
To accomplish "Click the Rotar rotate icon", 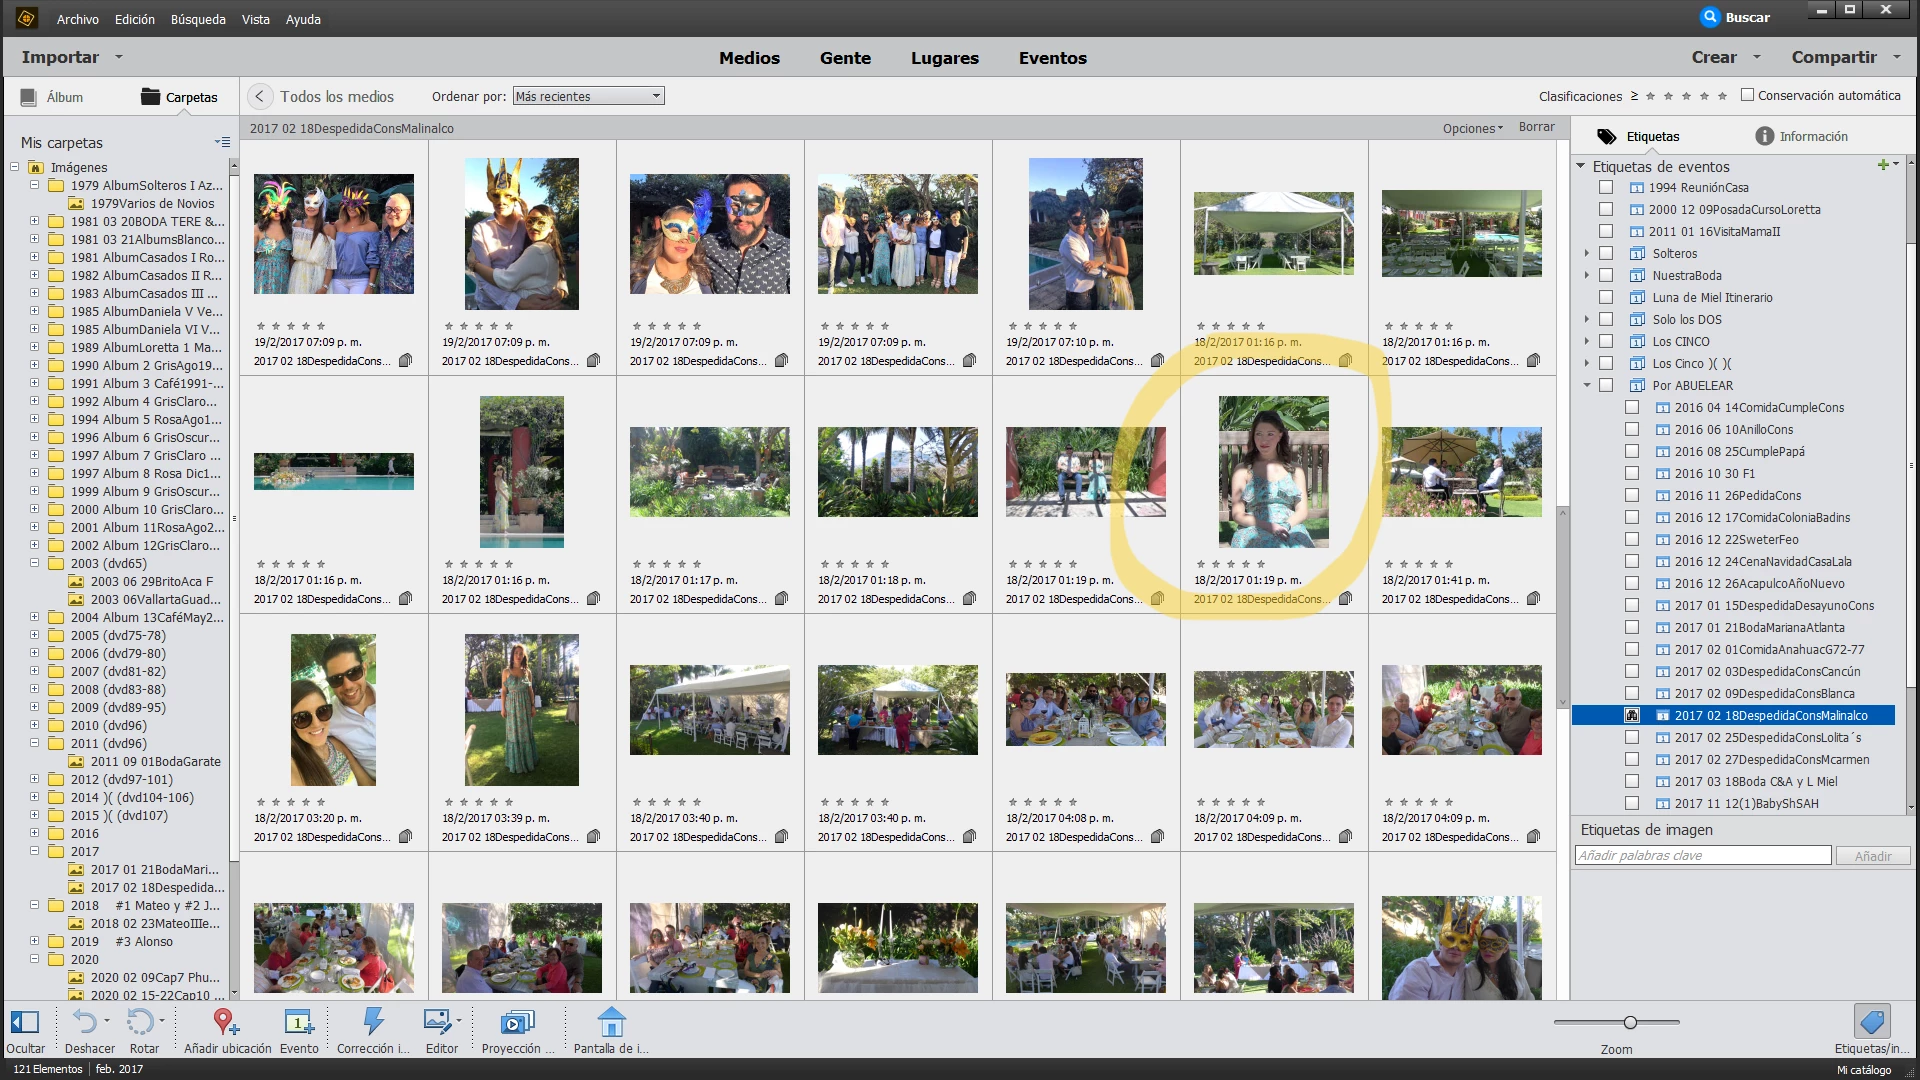I will click(140, 1022).
